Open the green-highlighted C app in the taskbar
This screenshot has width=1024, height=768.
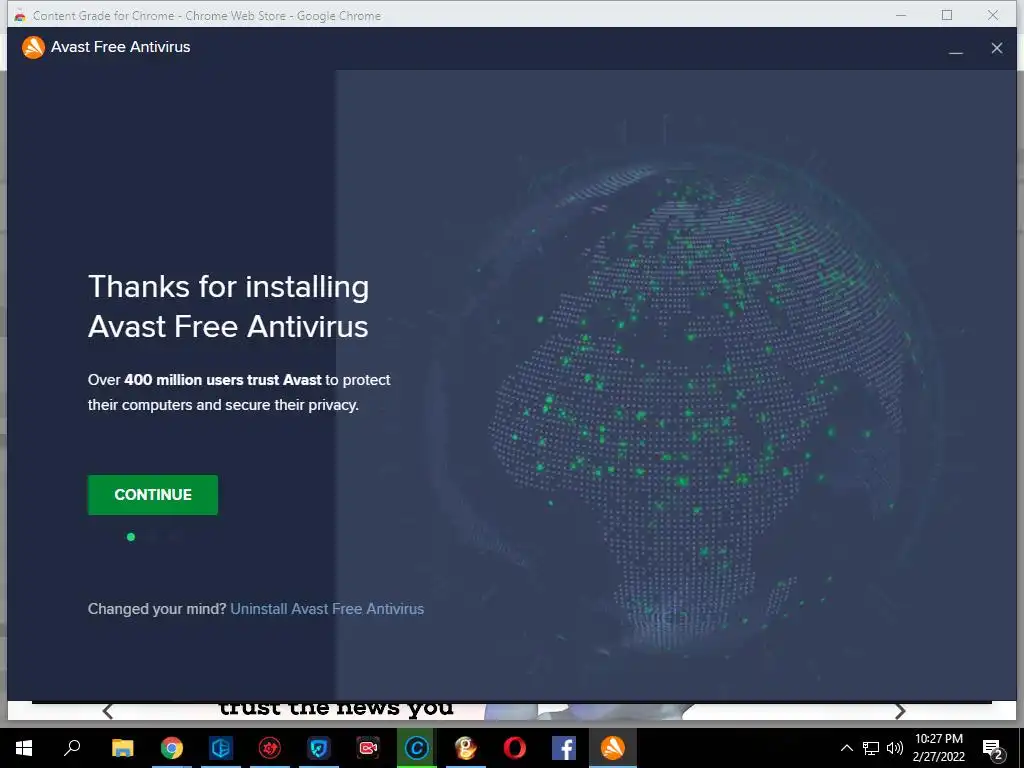pyautogui.click(x=417, y=748)
